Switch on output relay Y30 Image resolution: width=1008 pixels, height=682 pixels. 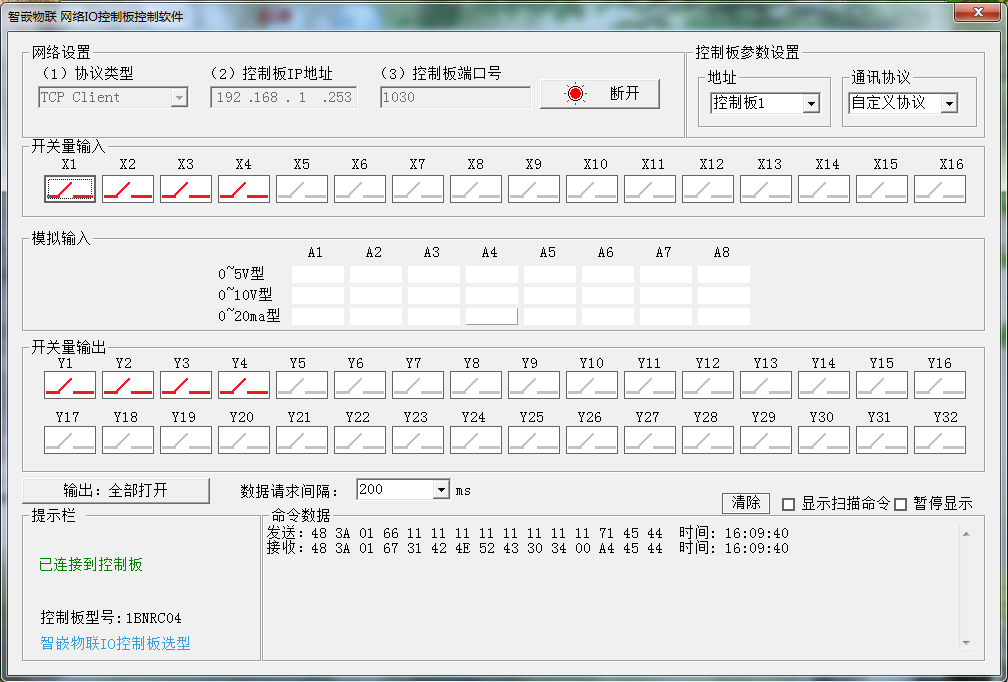tap(824, 440)
